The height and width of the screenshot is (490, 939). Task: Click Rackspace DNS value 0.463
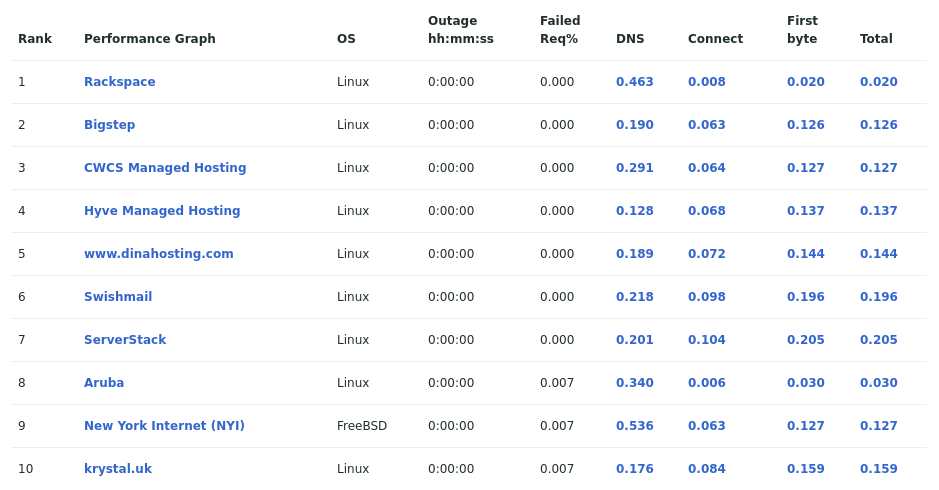tap(635, 82)
